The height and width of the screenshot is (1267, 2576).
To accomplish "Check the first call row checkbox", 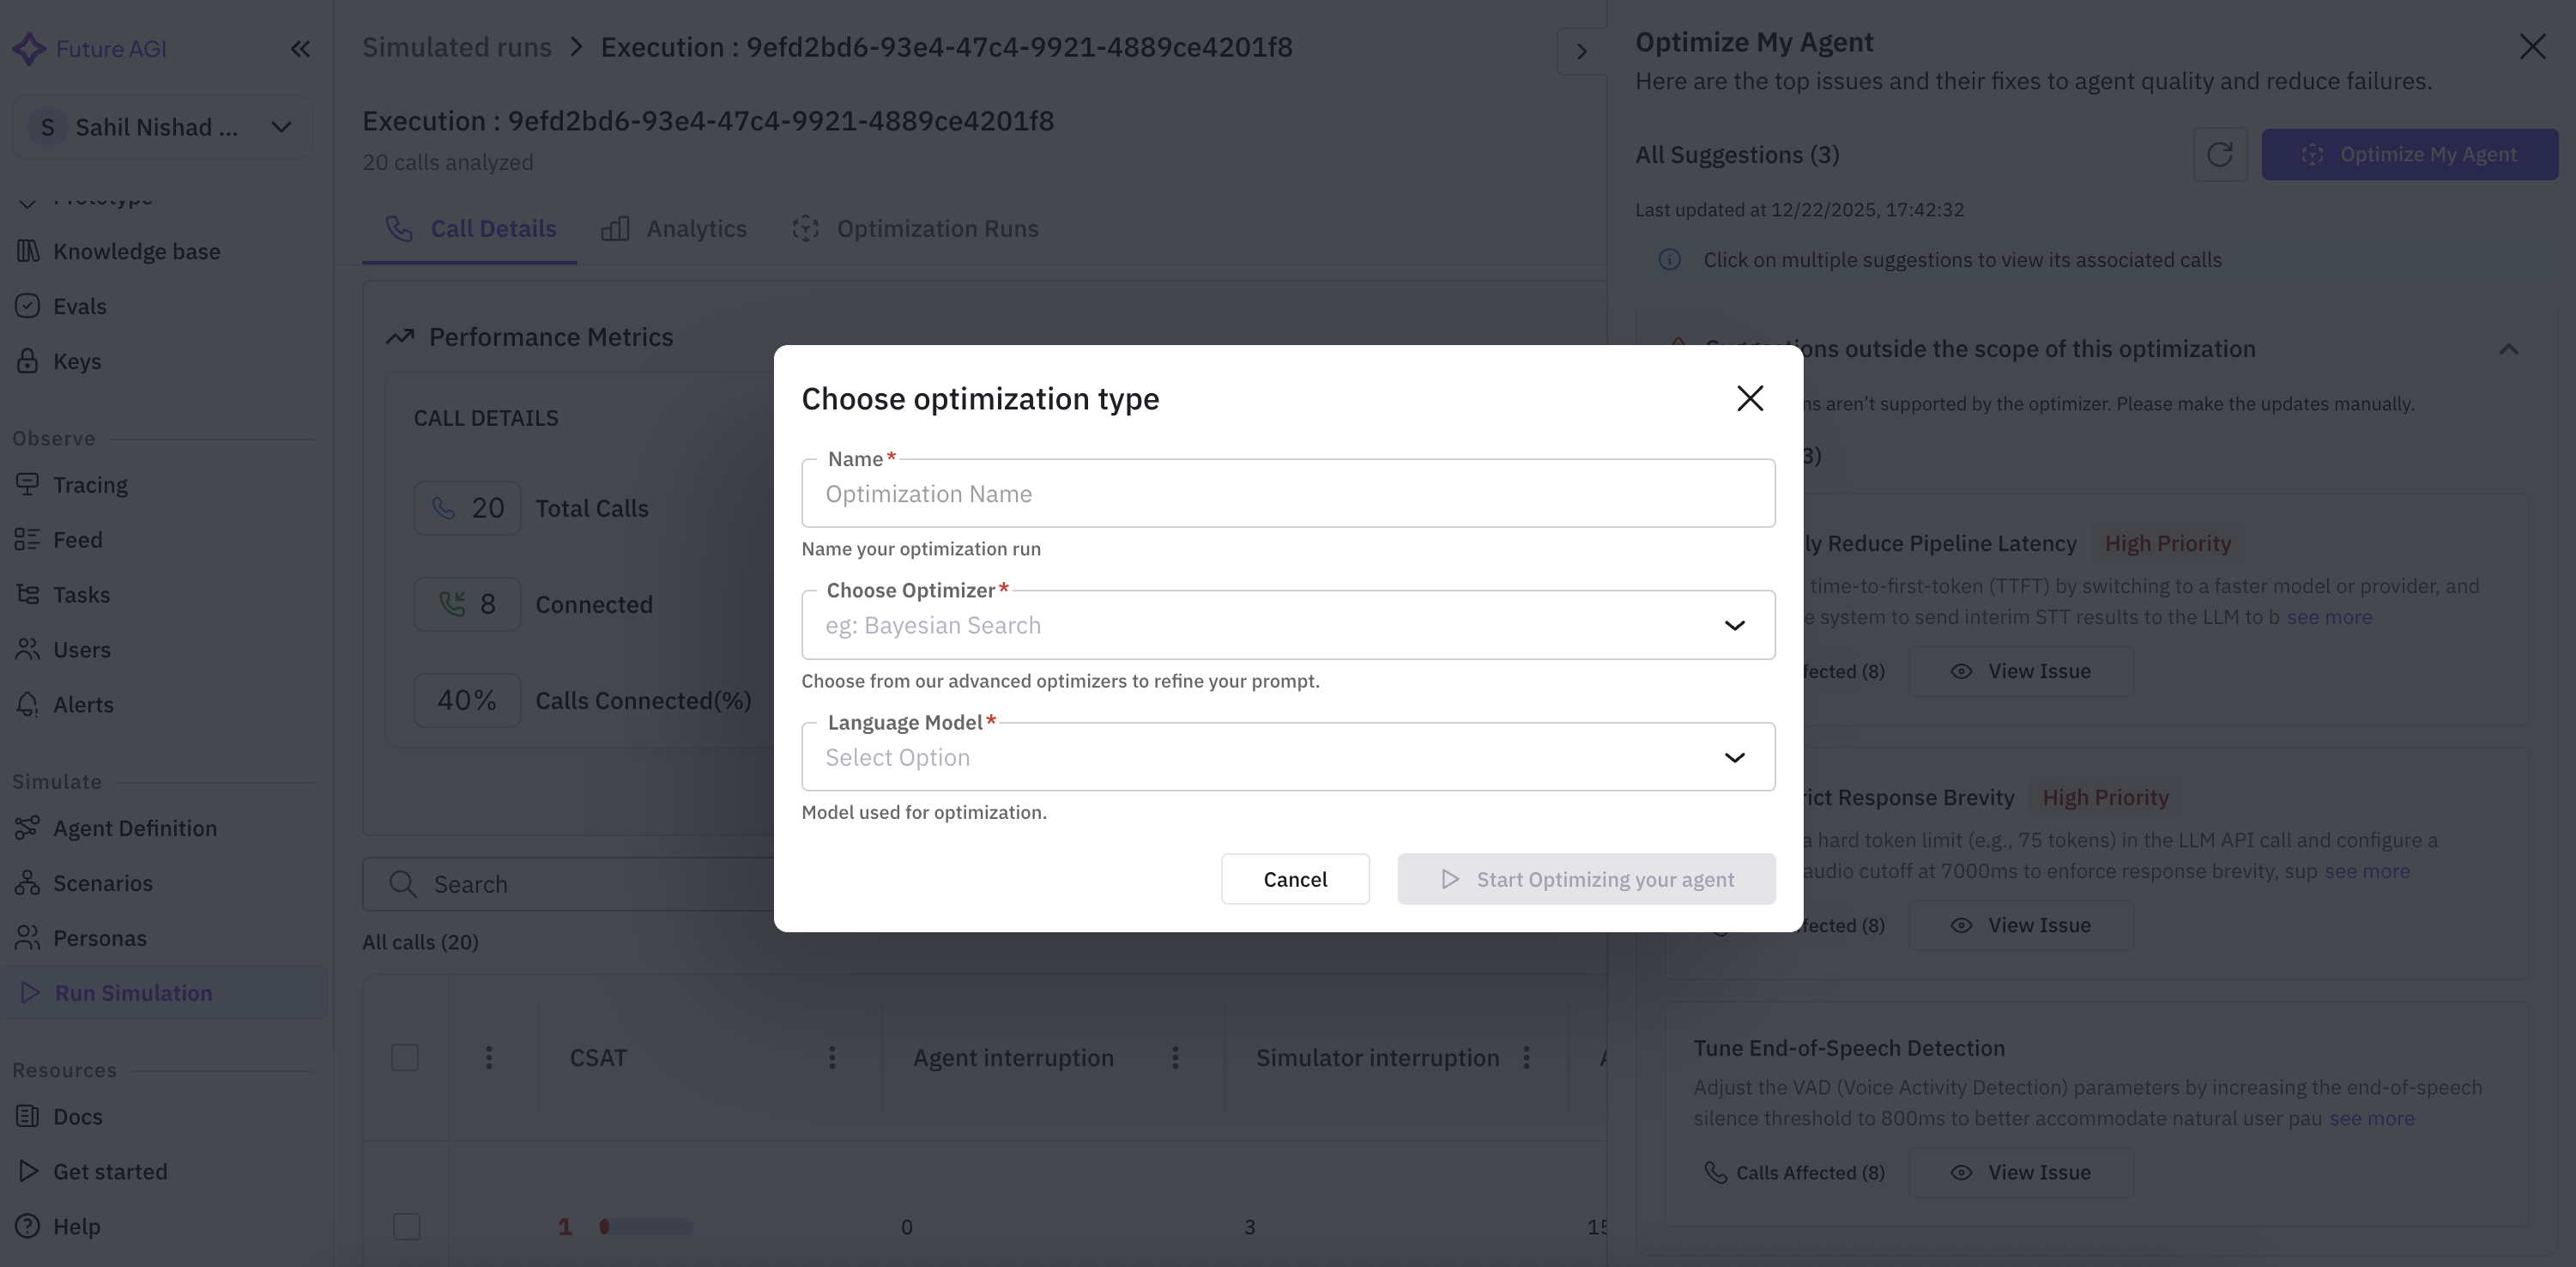I will (405, 1227).
